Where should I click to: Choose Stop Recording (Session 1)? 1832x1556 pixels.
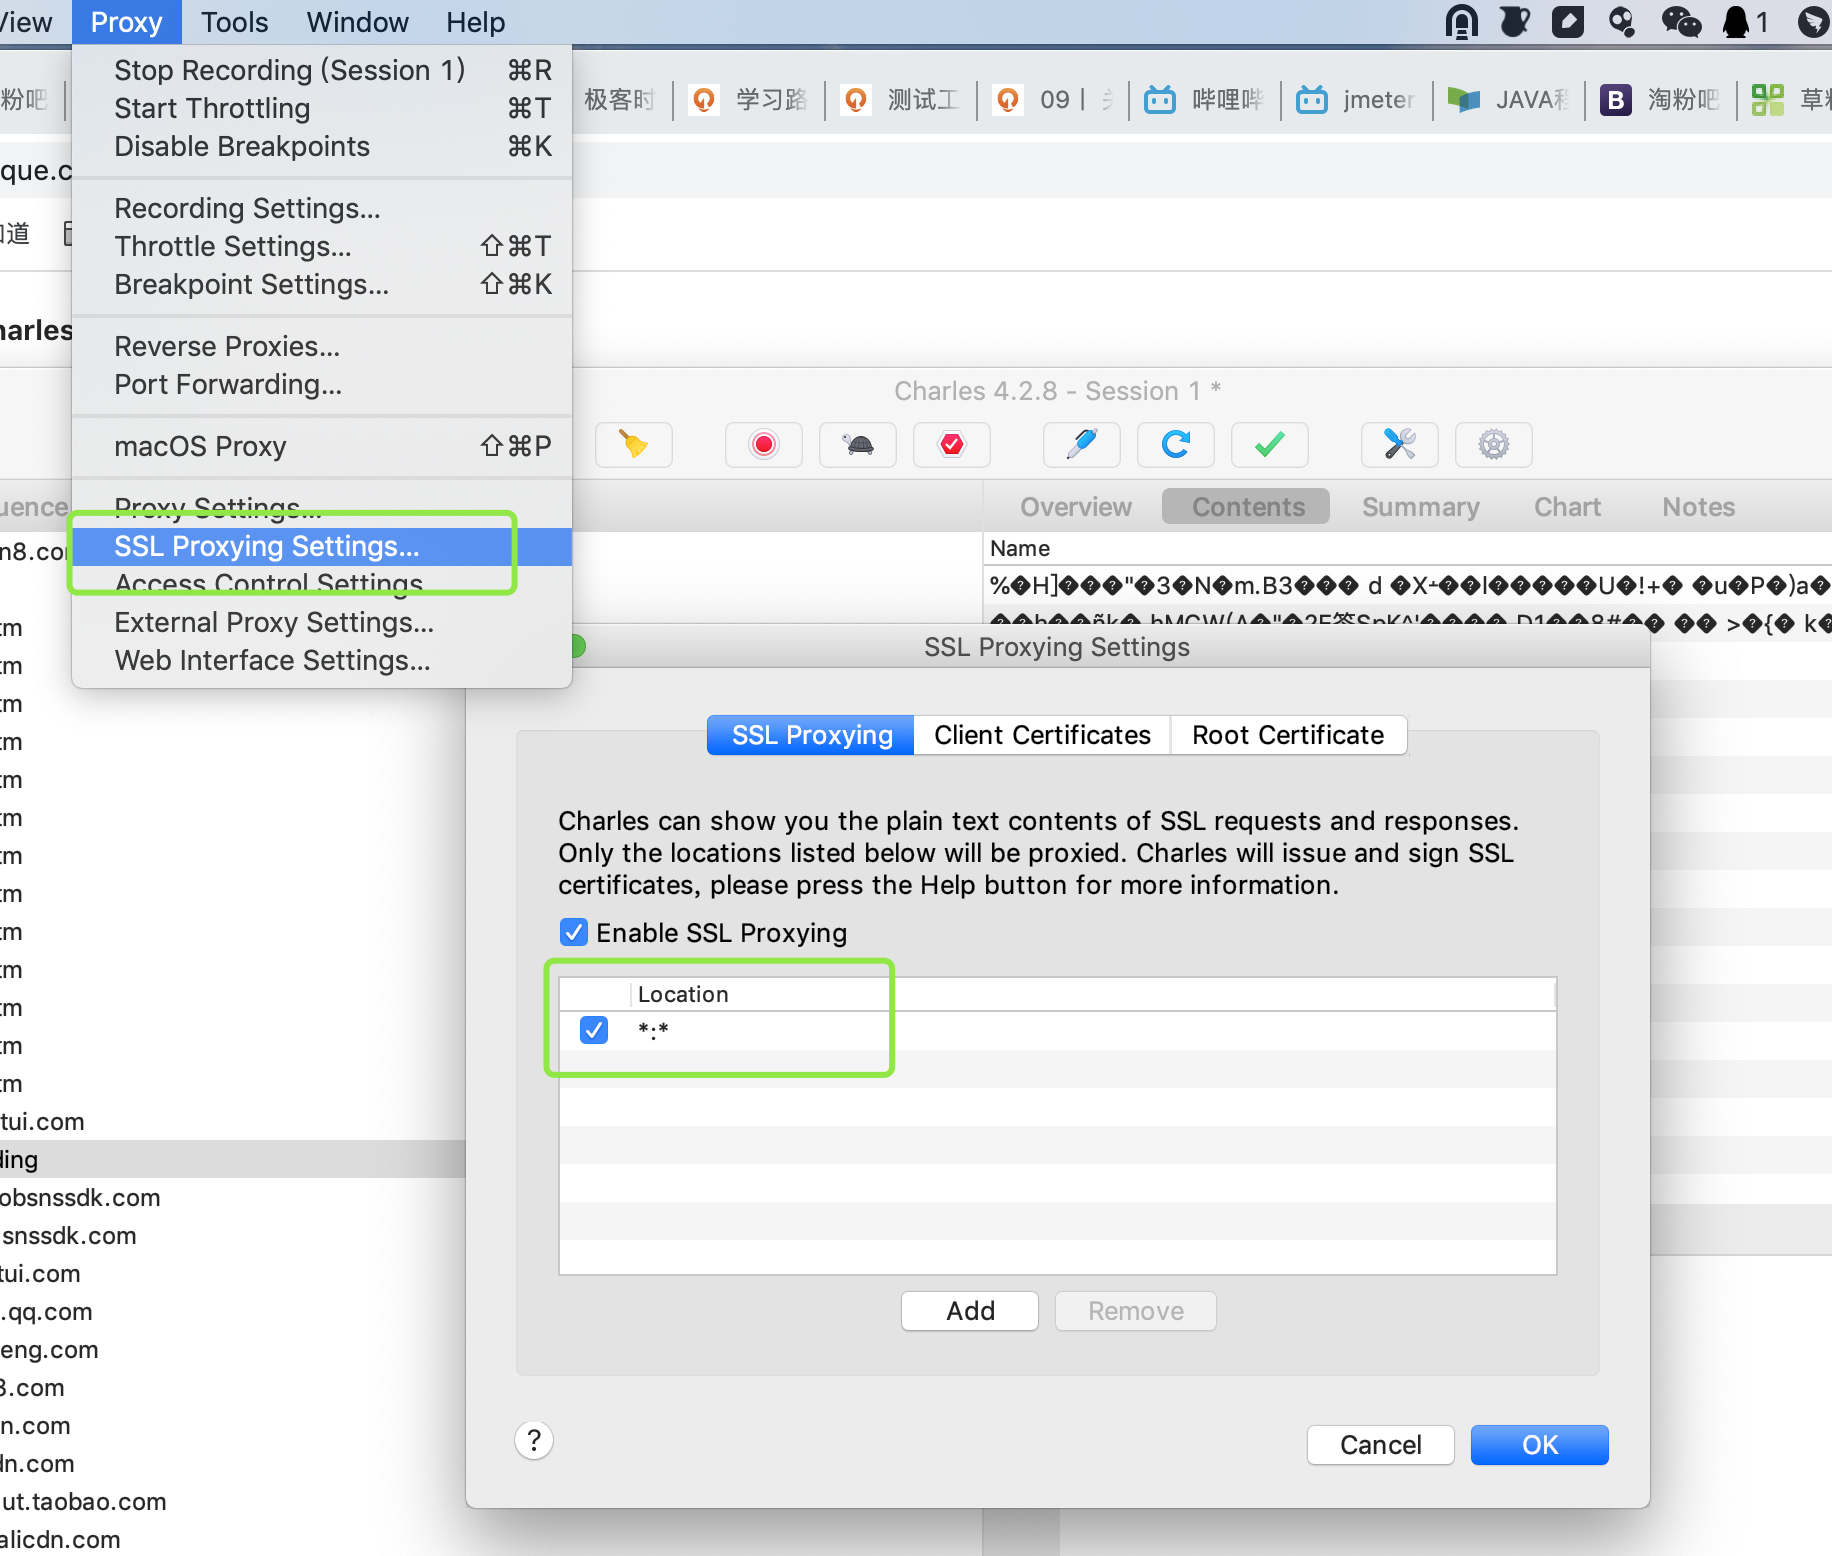click(x=322, y=70)
